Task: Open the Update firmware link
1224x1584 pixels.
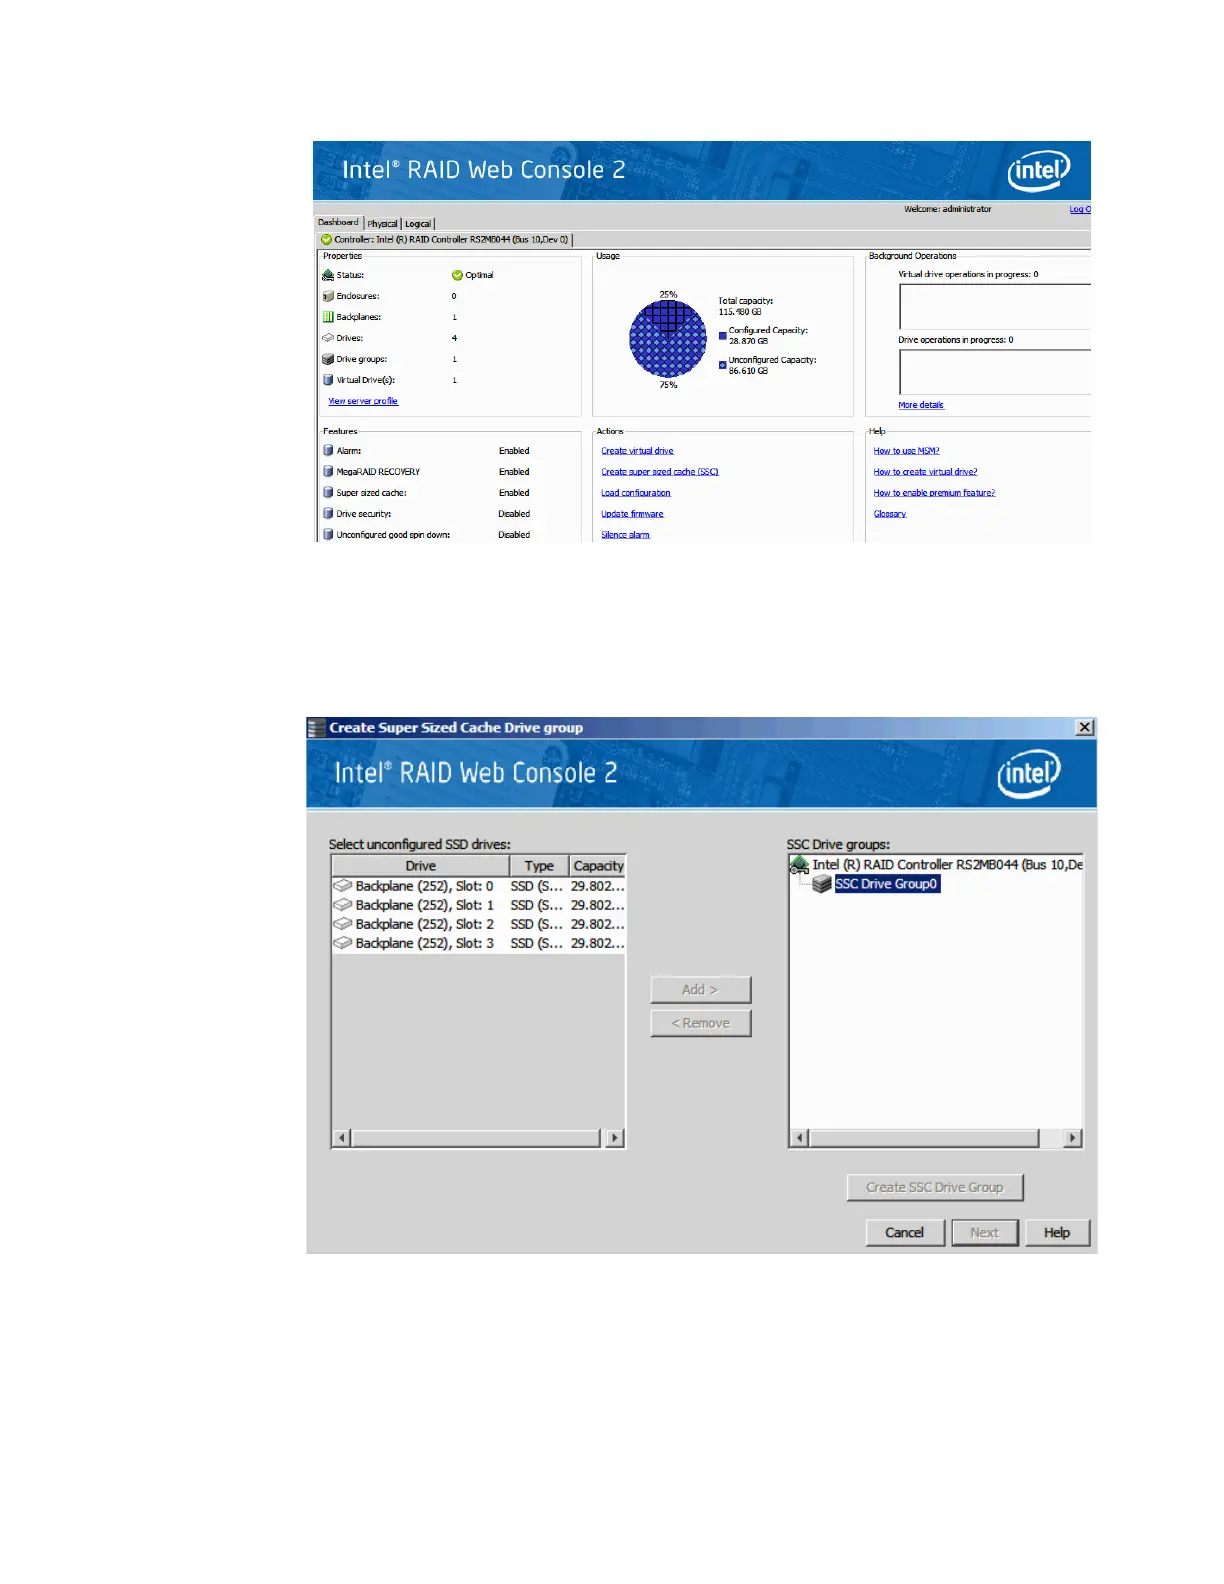Action: pyautogui.click(x=632, y=514)
